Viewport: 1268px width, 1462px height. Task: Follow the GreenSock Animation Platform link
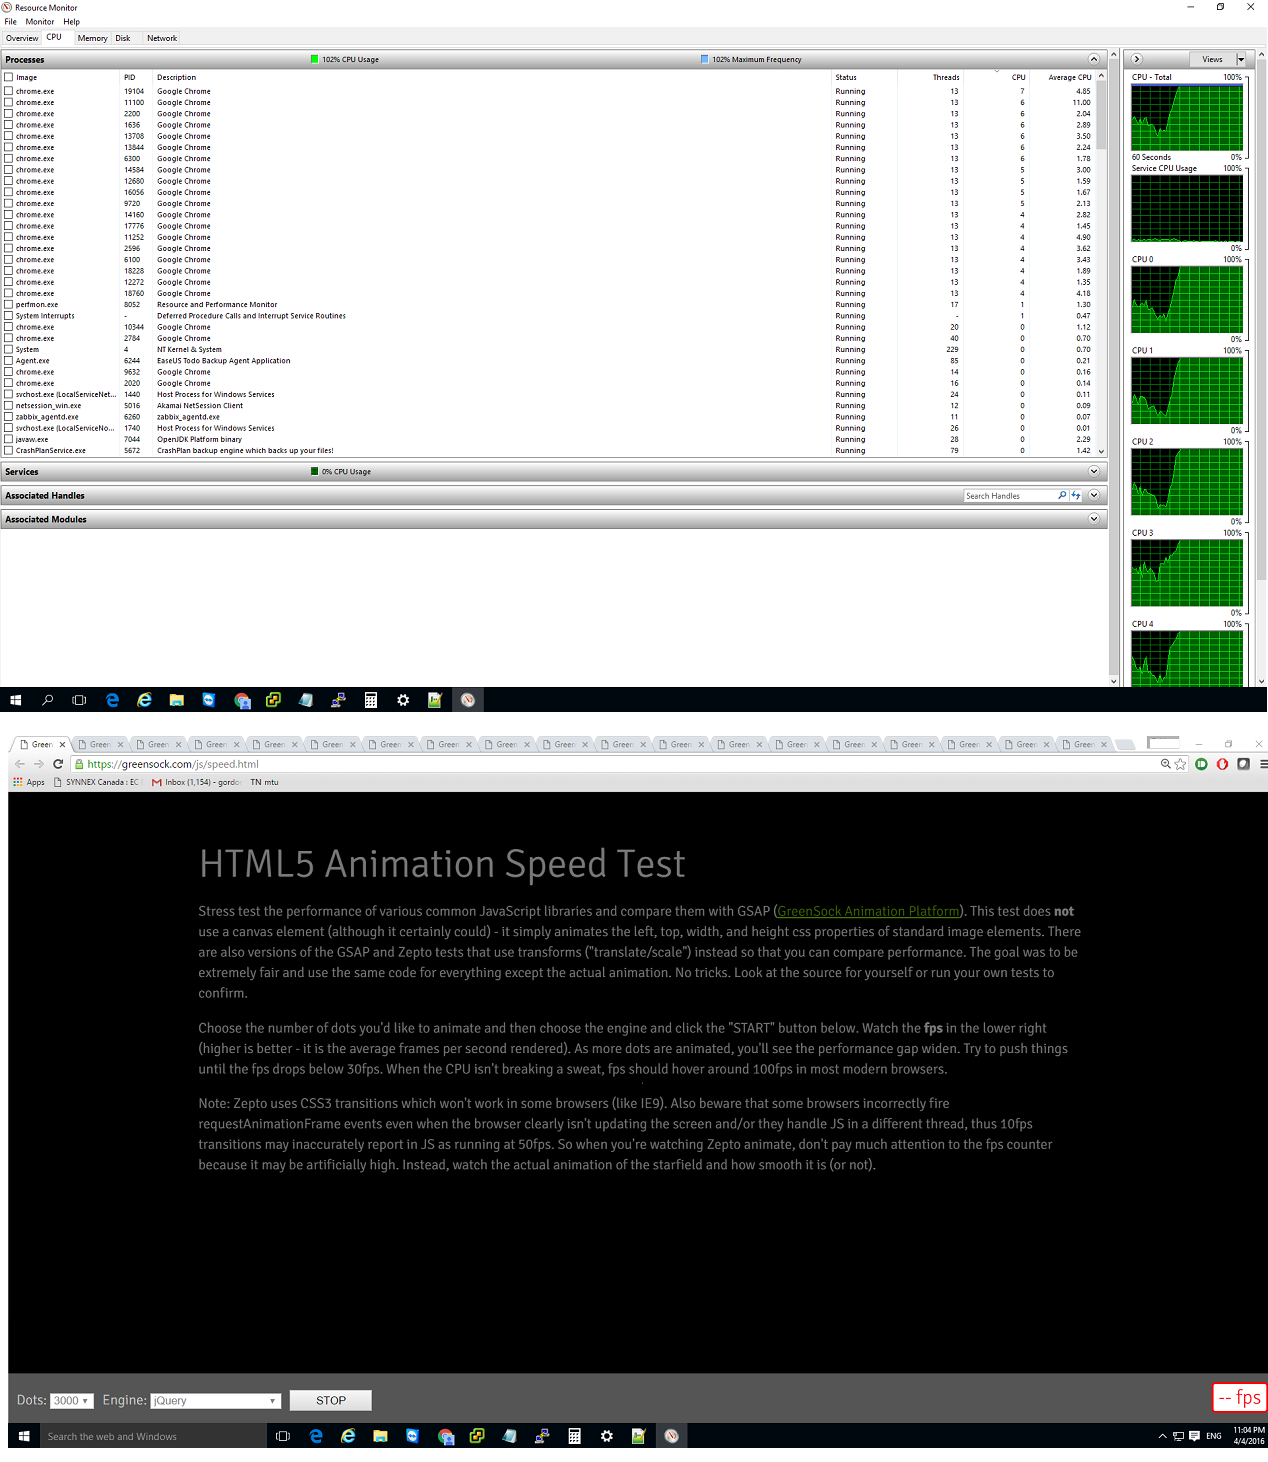tap(868, 911)
